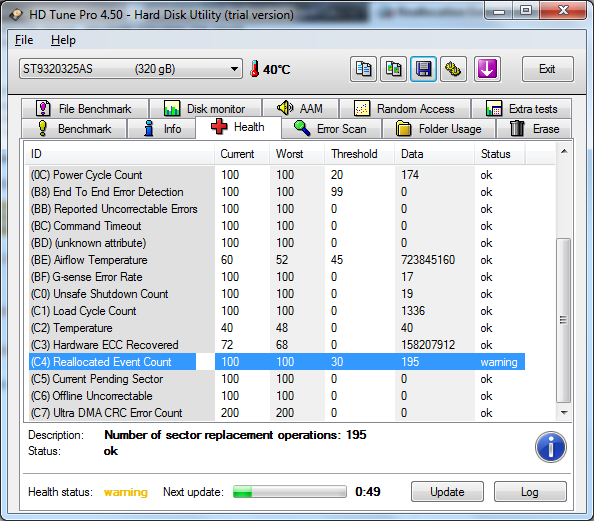Click the scrollbar down arrow
The height and width of the screenshot is (521, 594).
click(564, 413)
